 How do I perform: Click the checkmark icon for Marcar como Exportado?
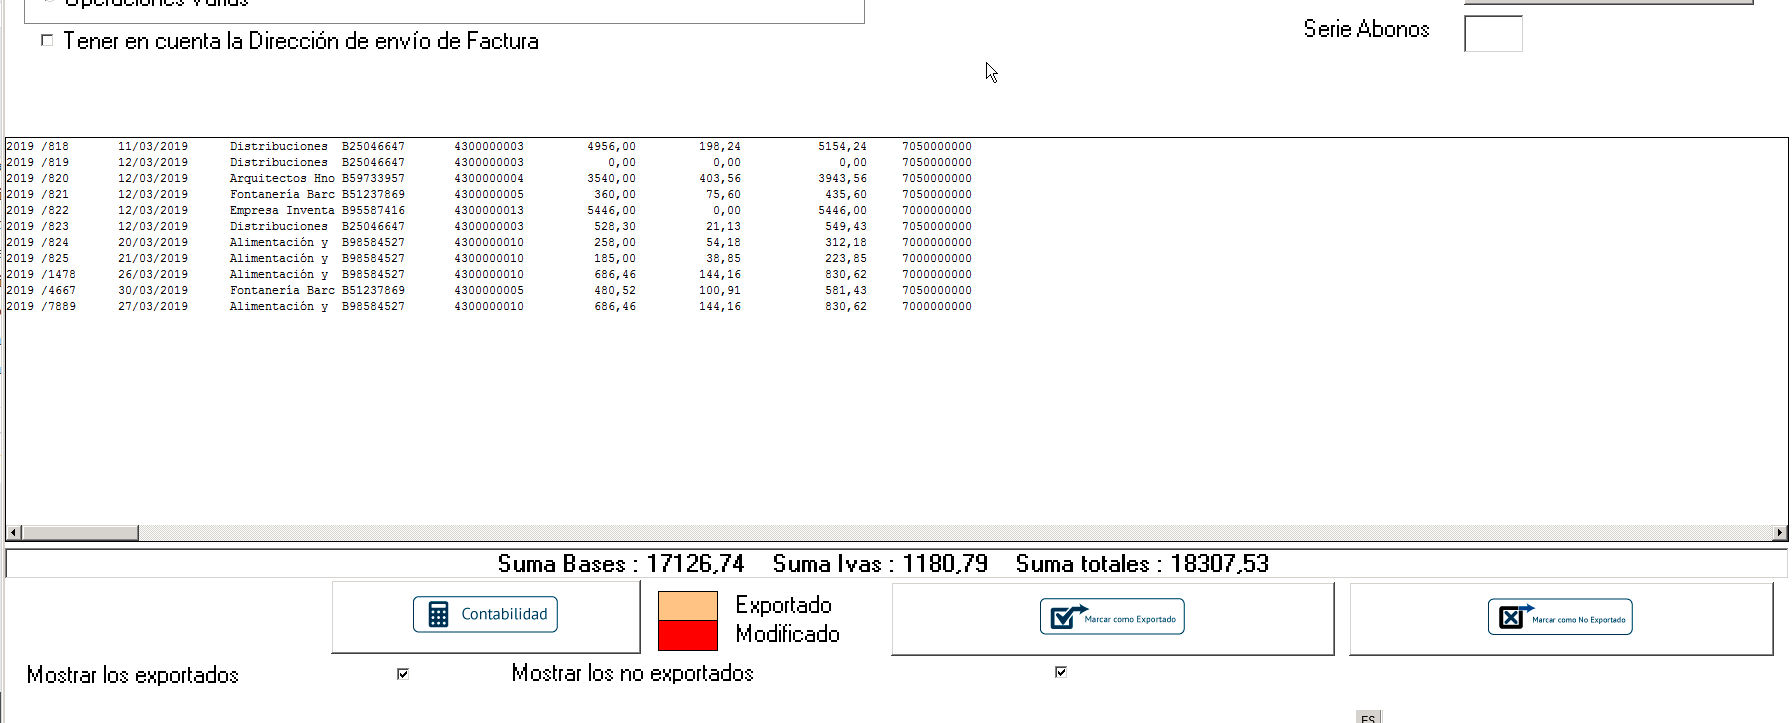[x=1067, y=617]
